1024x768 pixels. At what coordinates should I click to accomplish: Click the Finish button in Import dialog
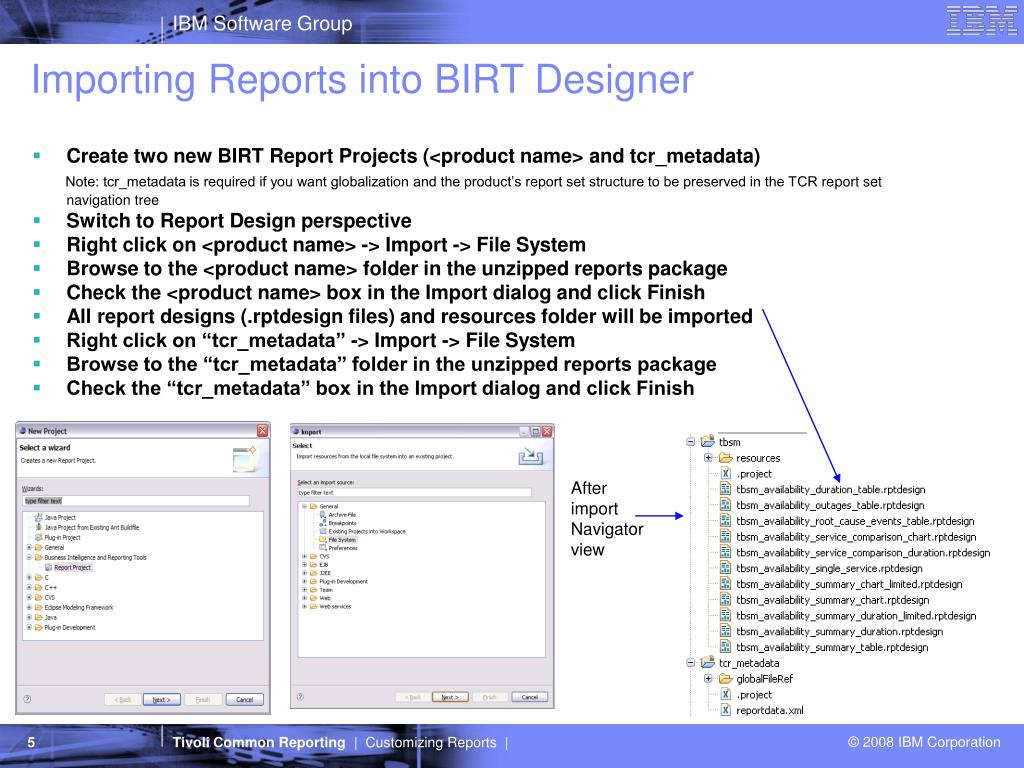click(490, 697)
